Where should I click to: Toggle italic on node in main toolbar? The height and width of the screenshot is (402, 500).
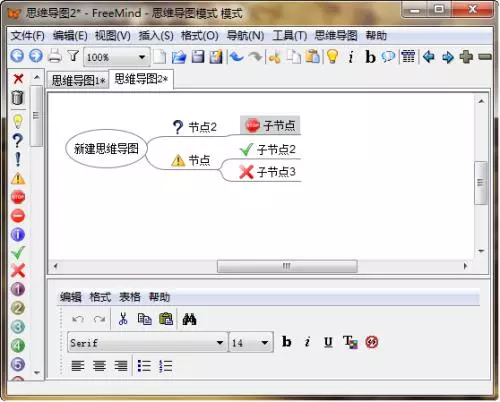(351, 57)
